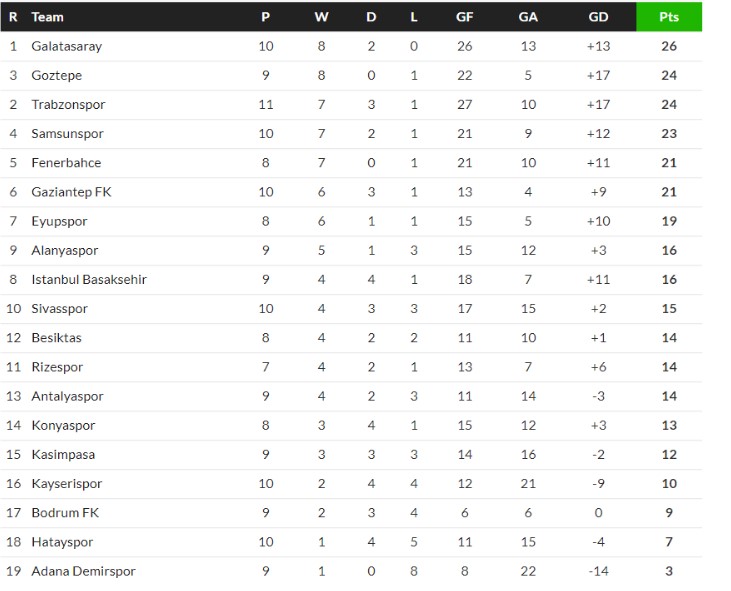Select the Goztepe team name
Screen dimensions: 731x591
[56, 76]
